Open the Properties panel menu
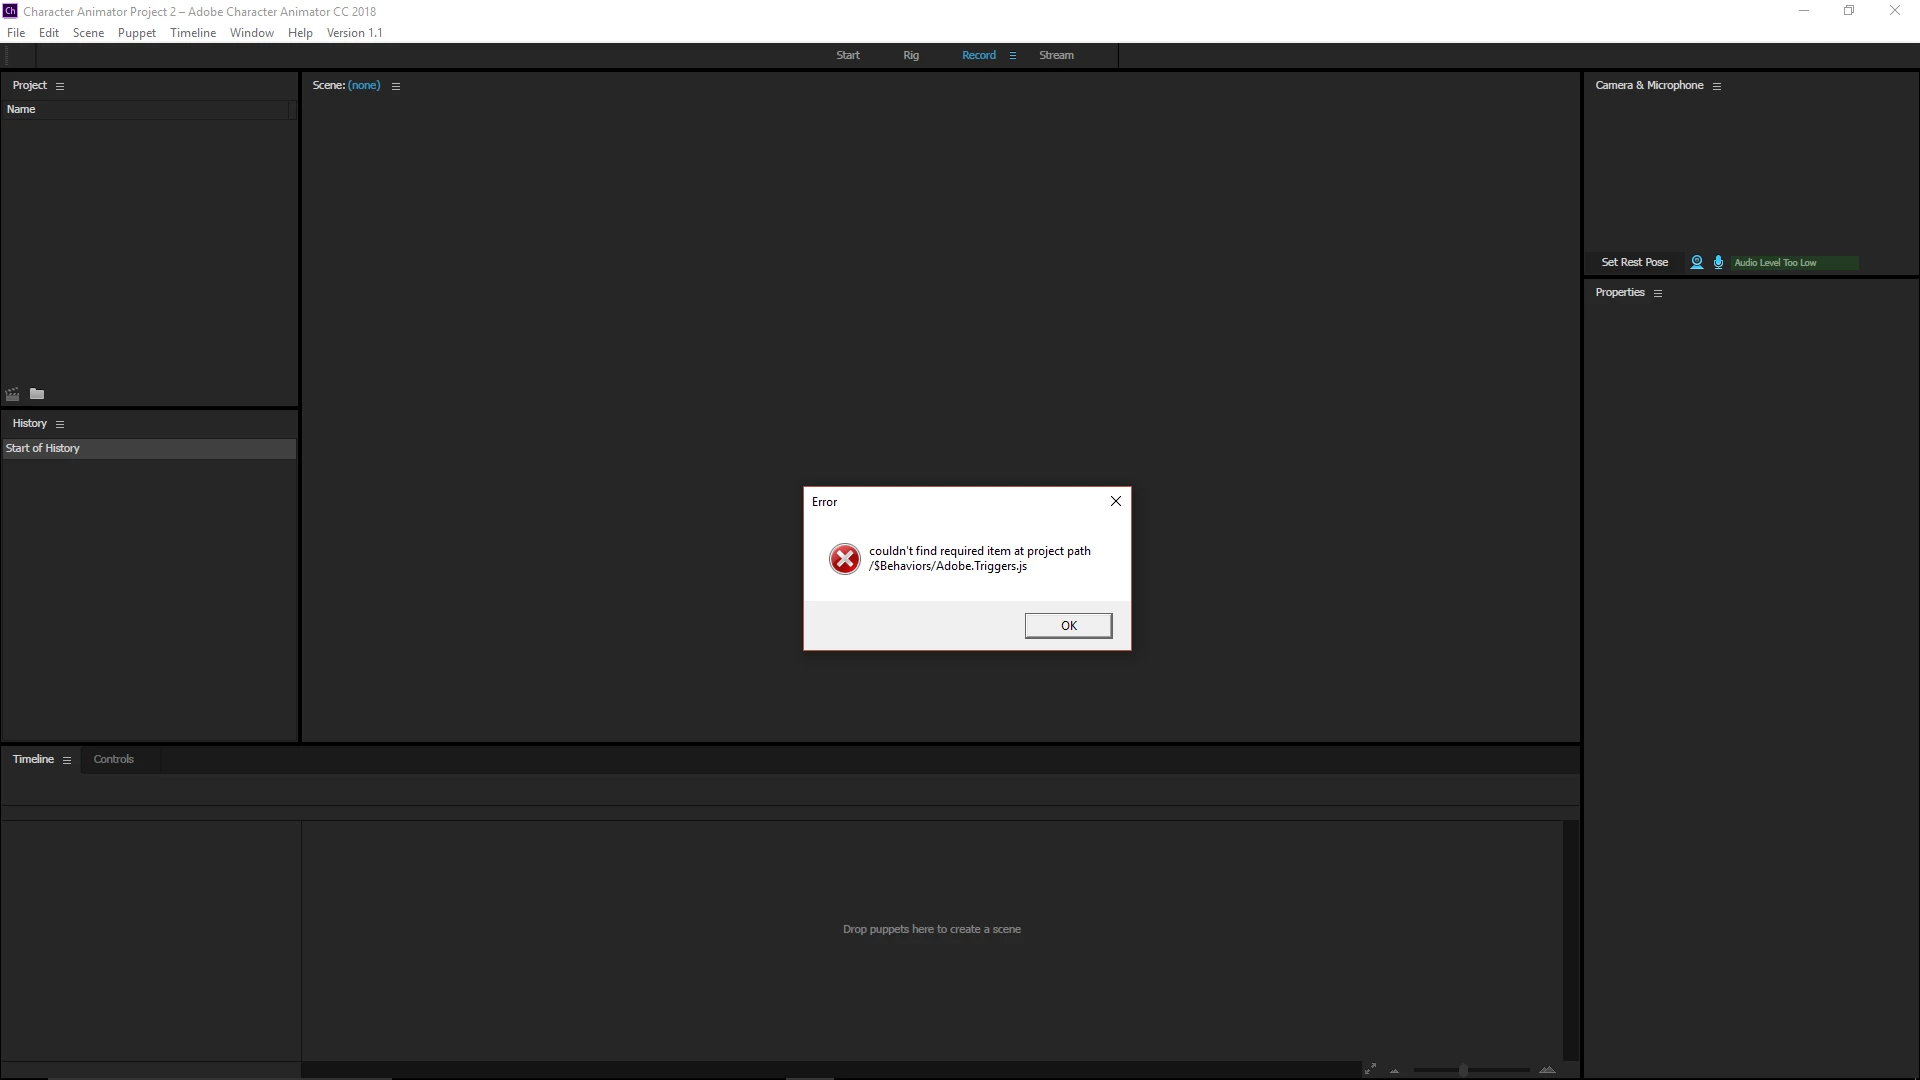The width and height of the screenshot is (1920, 1080). [x=1658, y=293]
